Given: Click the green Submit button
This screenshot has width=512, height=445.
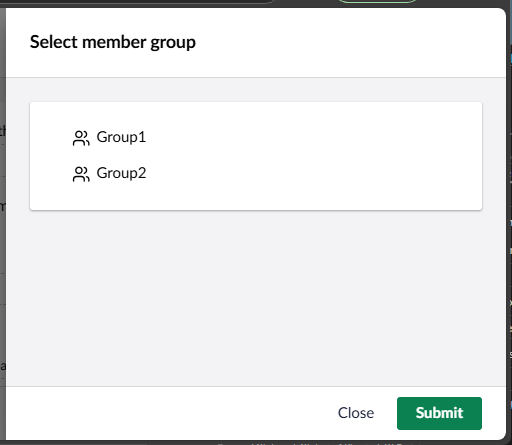Looking at the screenshot, I should pyautogui.click(x=439, y=413).
